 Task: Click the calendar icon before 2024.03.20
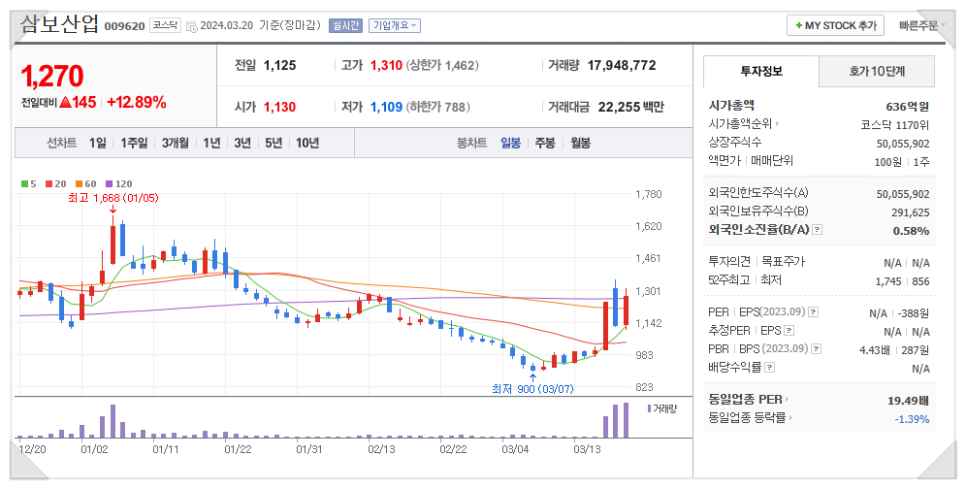pyautogui.click(x=192, y=26)
